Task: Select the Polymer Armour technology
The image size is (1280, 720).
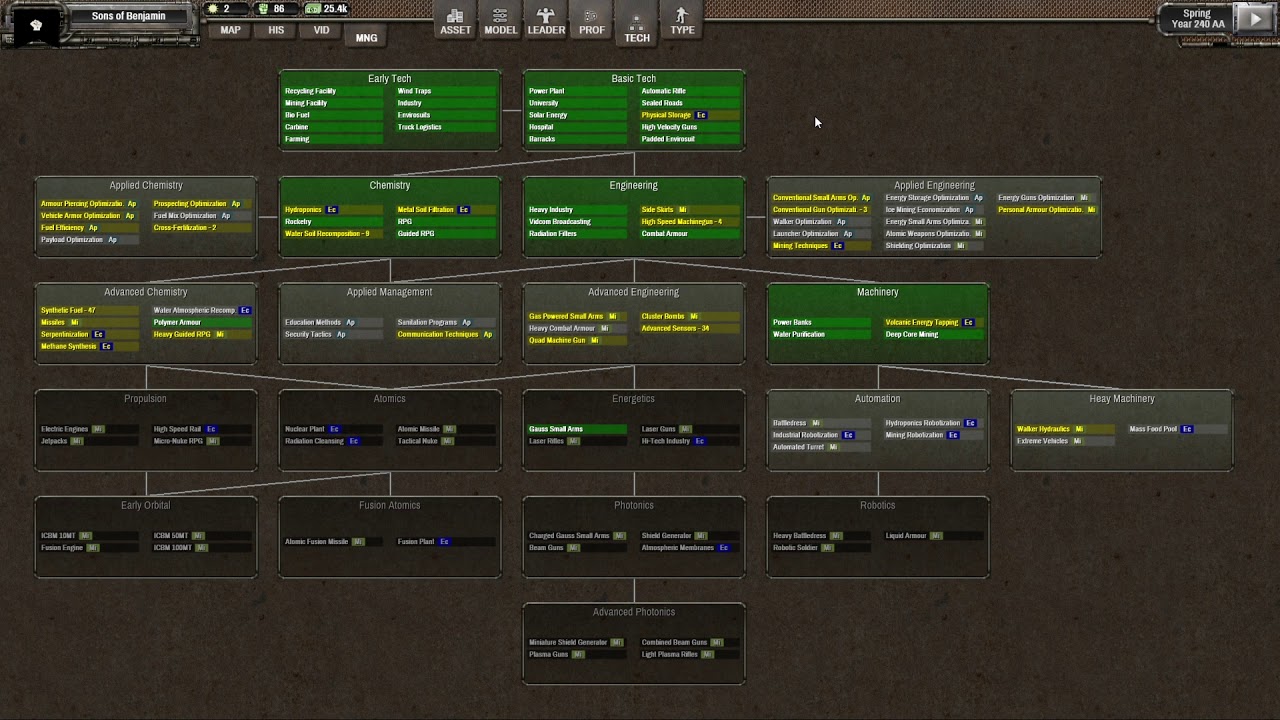Action: (202, 322)
